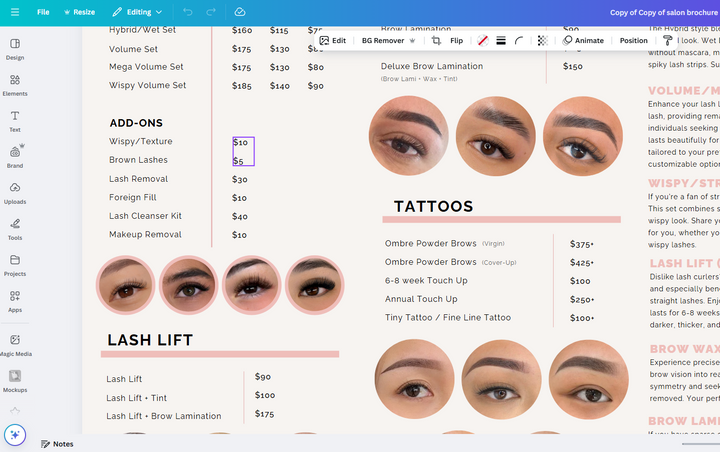The image size is (720, 452).
Task: Open the File menu
Action: [x=43, y=12]
